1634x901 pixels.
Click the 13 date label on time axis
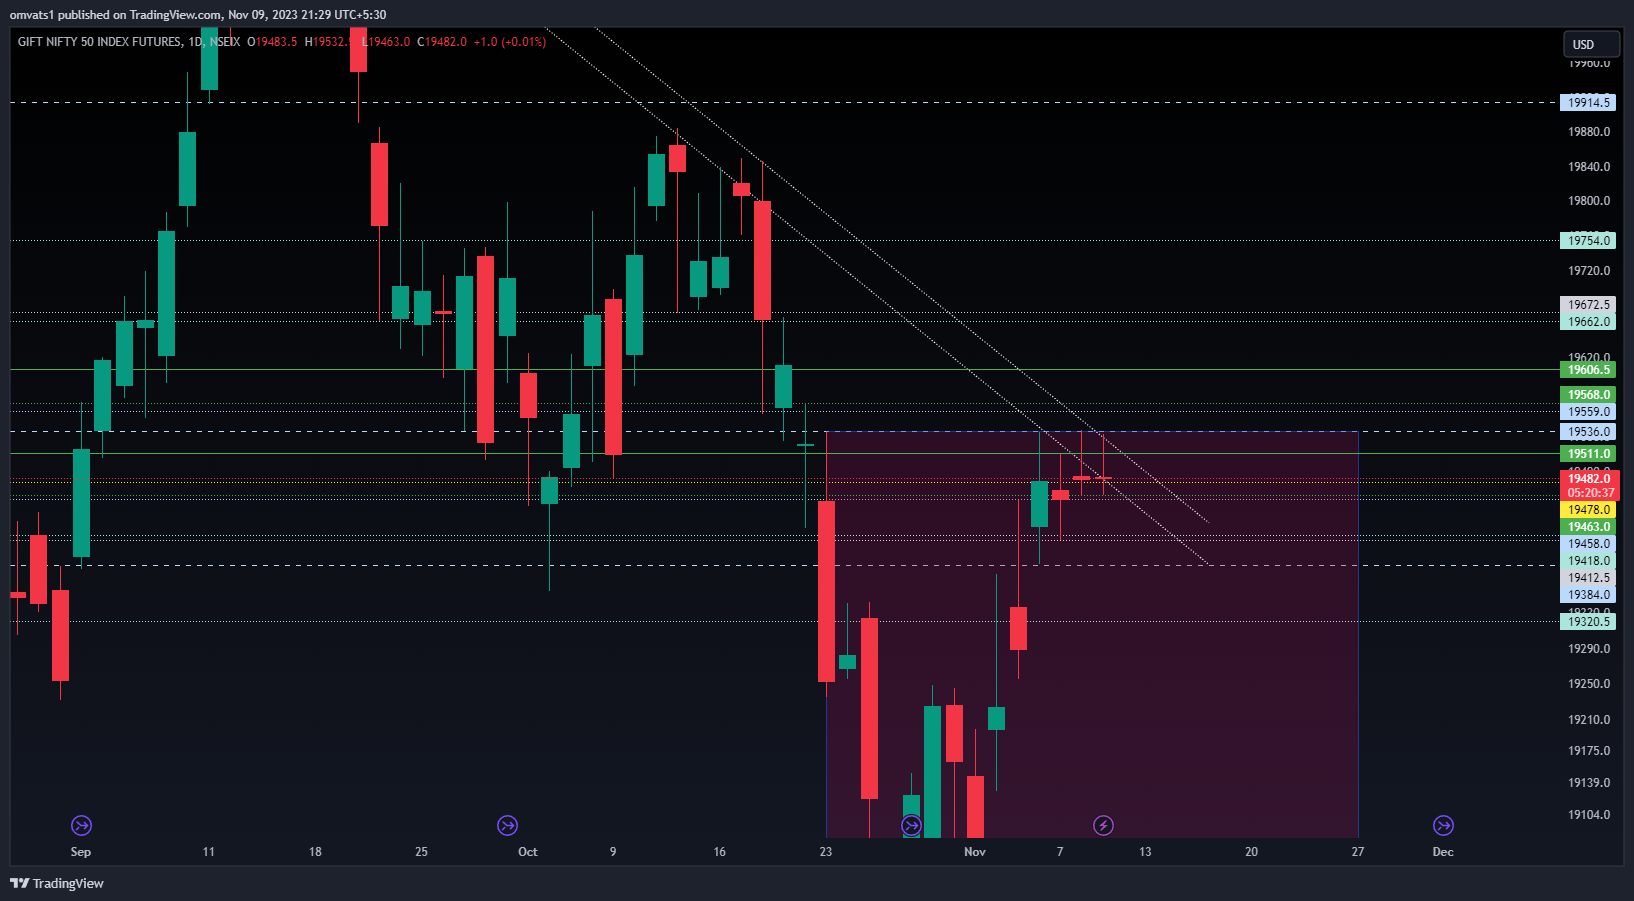[x=1145, y=852]
